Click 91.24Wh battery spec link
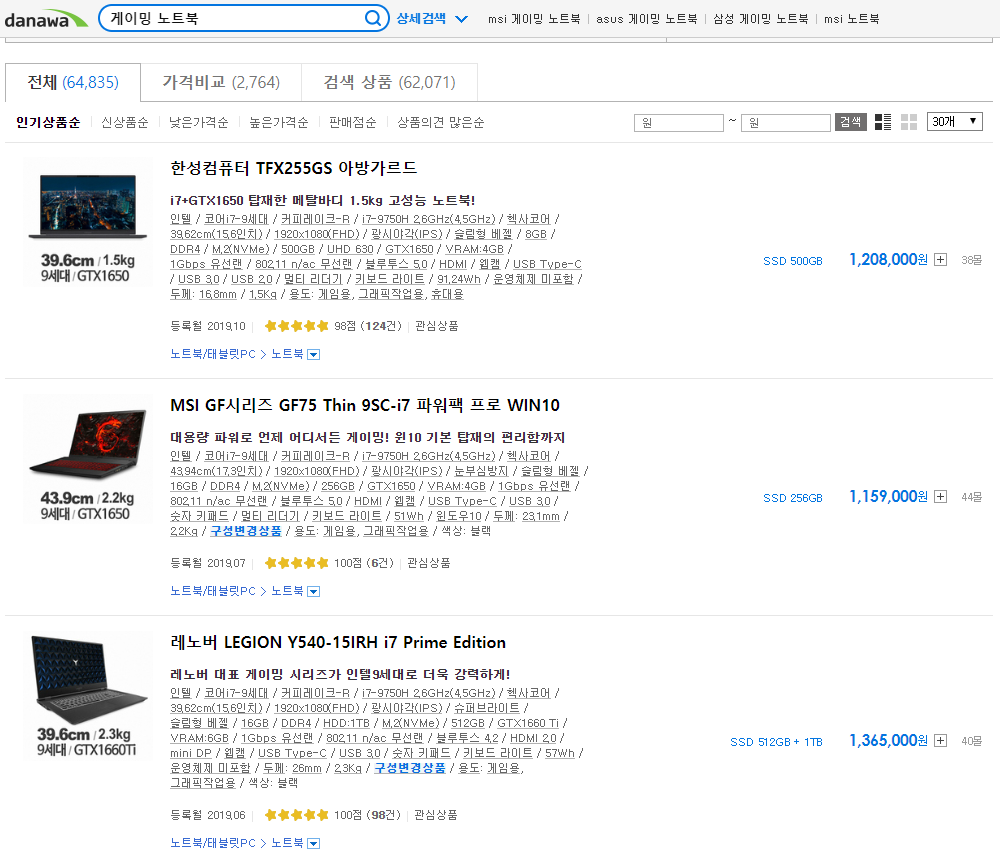 [459, 279]
